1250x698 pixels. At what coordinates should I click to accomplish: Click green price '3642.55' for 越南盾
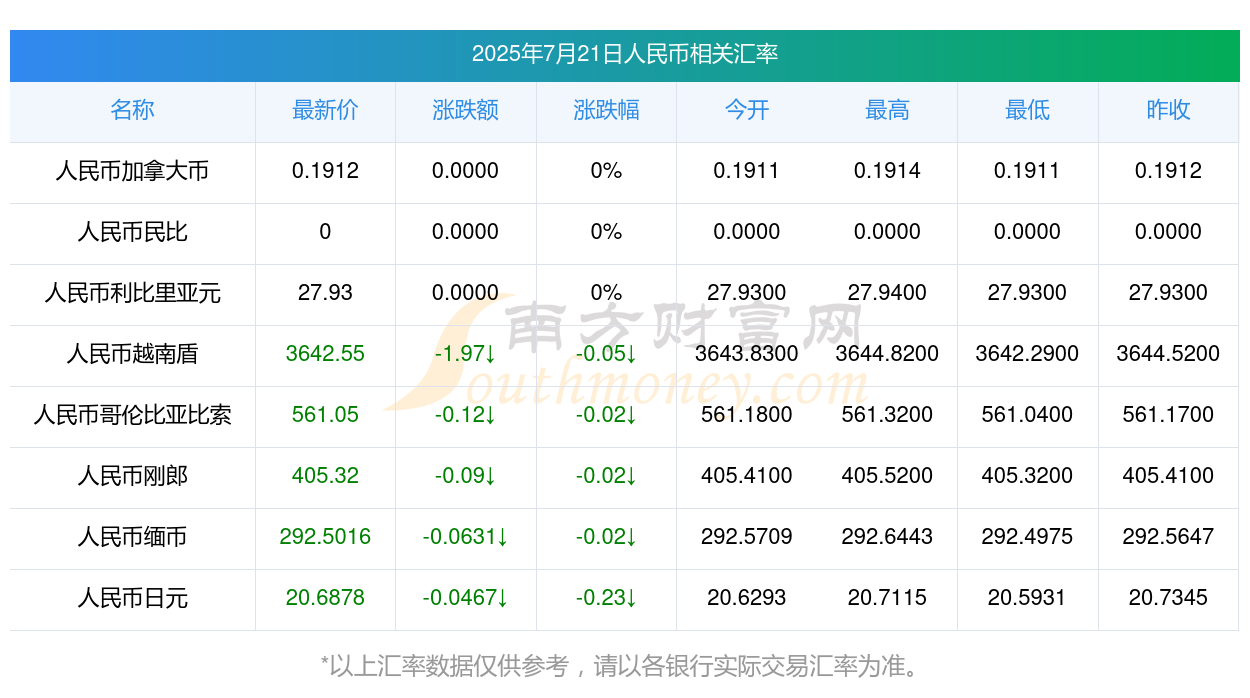325,354
